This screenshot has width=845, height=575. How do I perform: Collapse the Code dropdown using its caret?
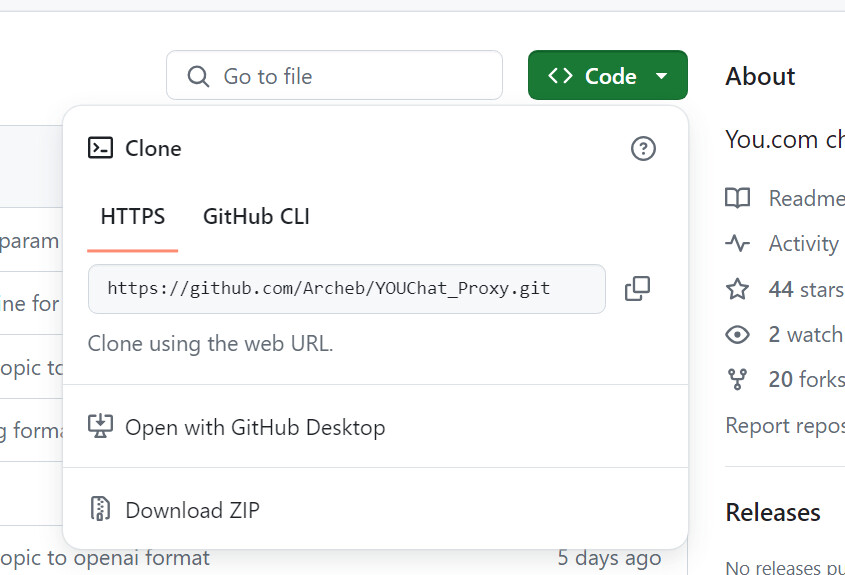pos(661,76)
